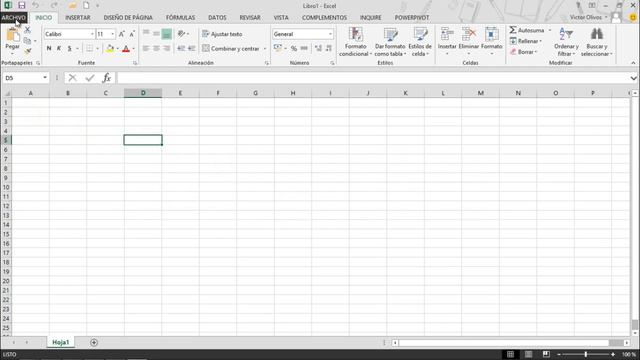Click increase decimals icon
Image resolution: width=640 pixels, height=360 pixels.
click(x=318, y=49)
